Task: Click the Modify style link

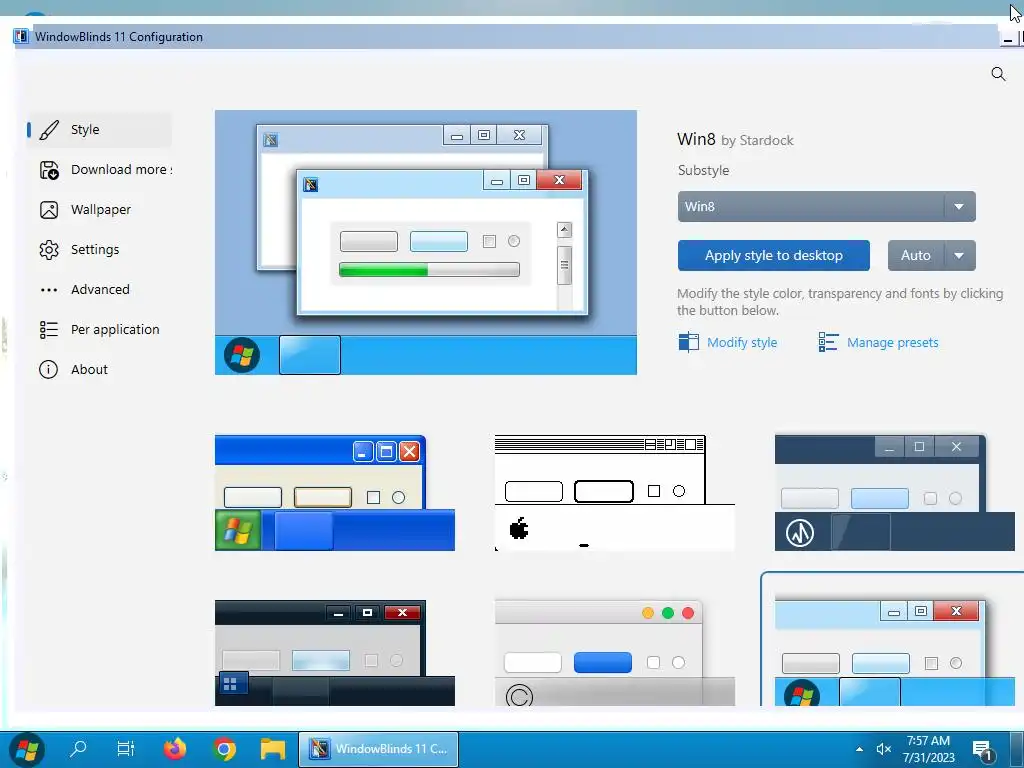Action: coord(742,342)
